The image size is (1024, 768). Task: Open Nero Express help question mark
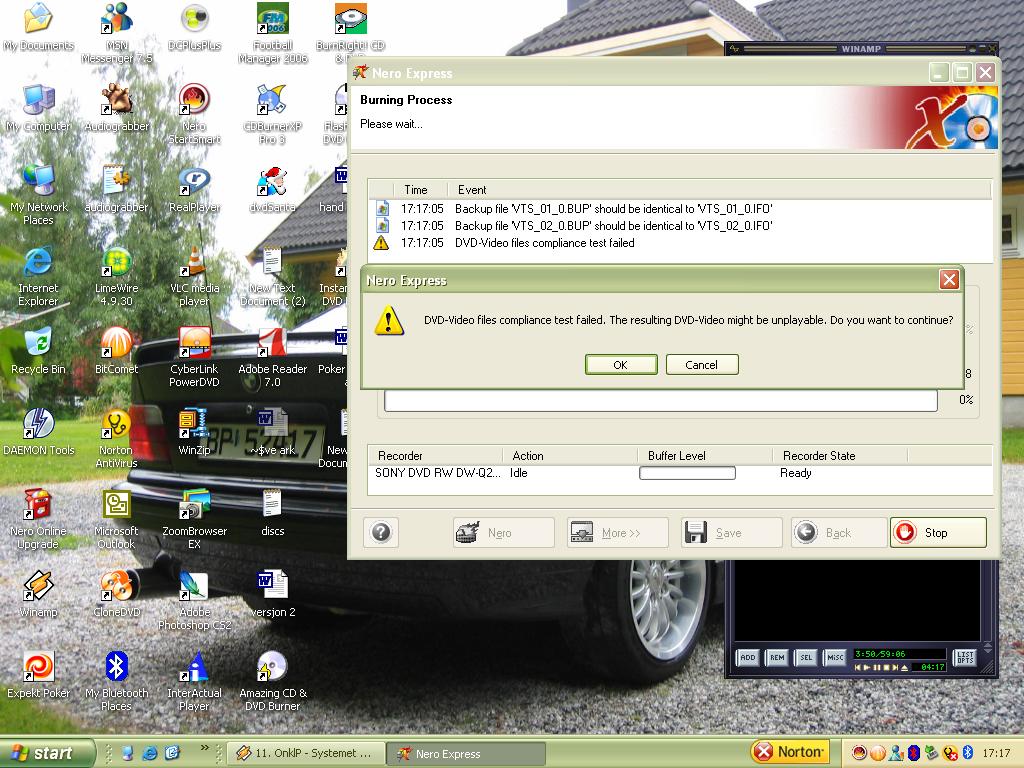[381, 532]
